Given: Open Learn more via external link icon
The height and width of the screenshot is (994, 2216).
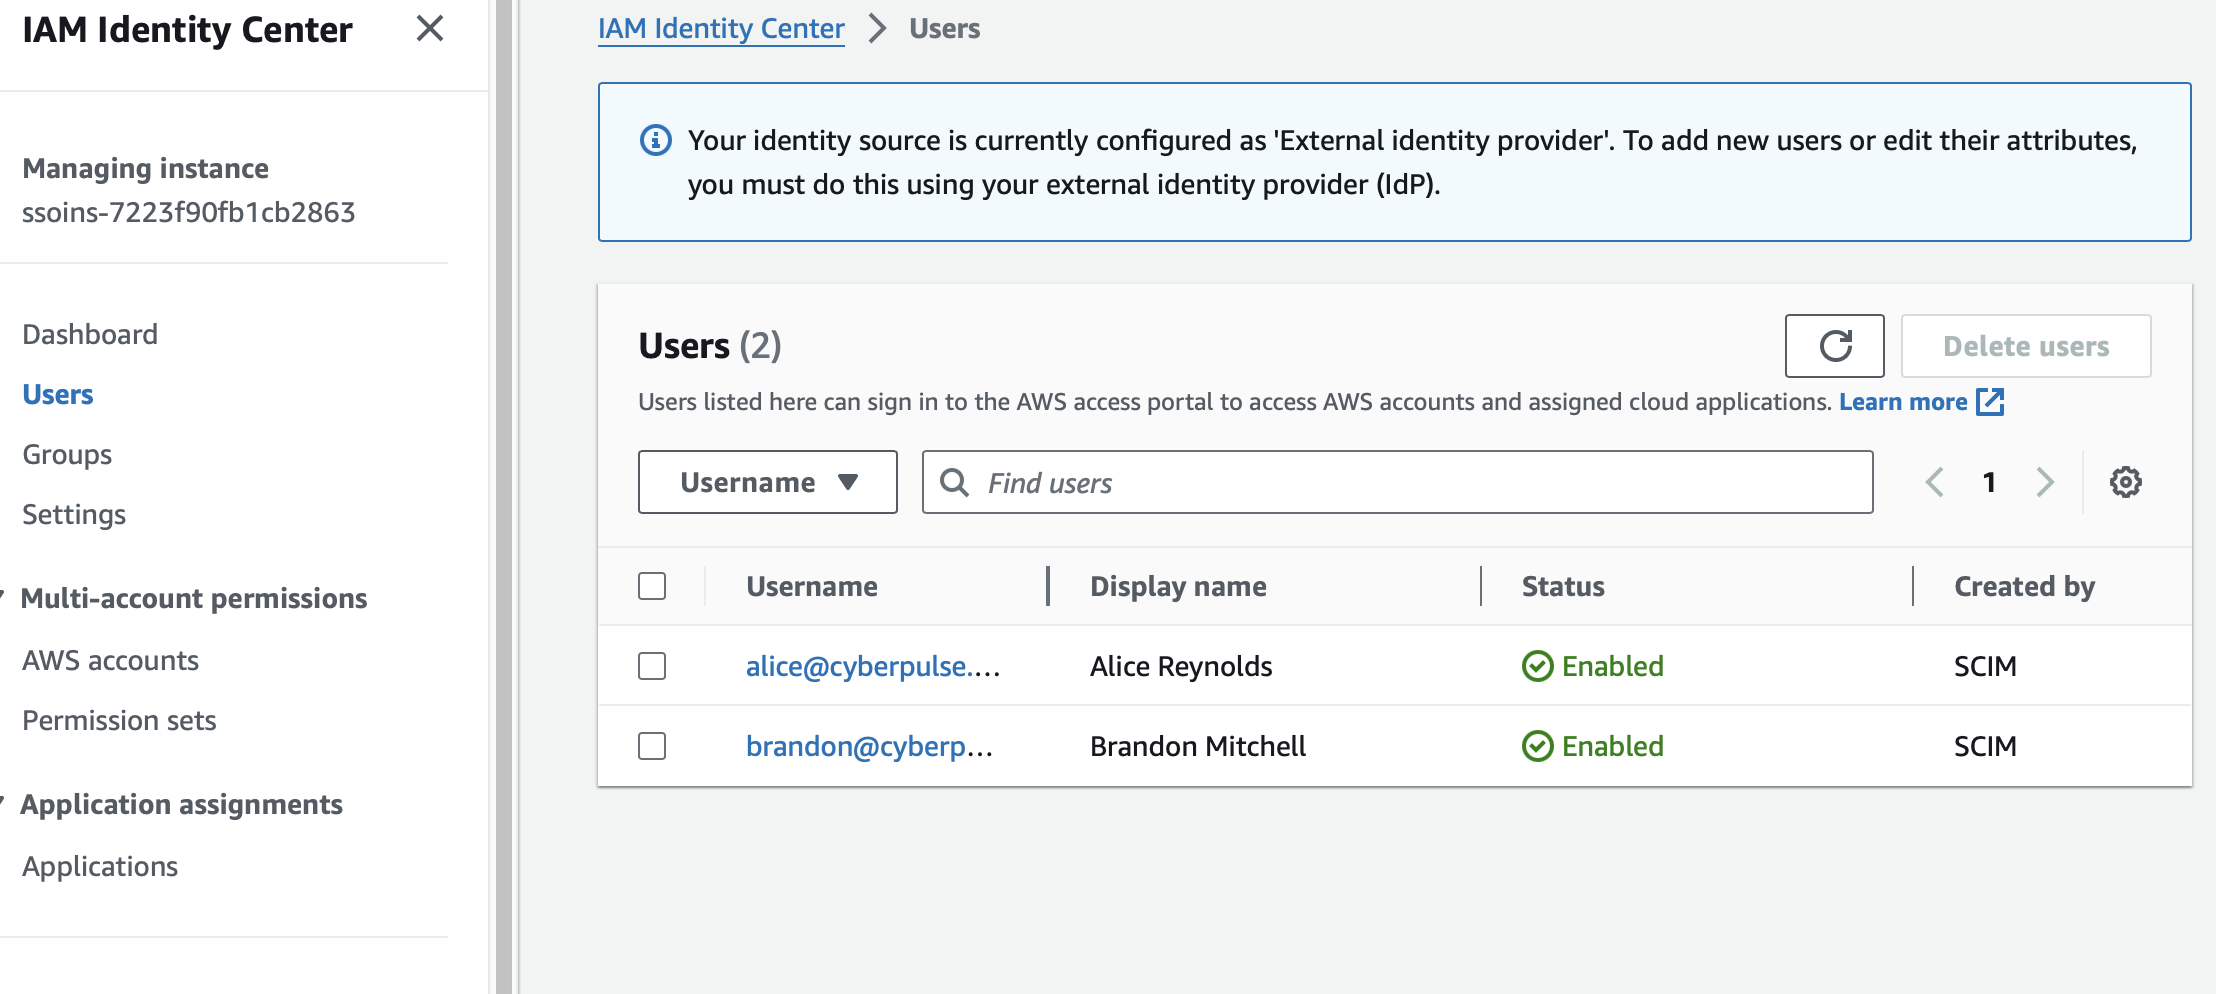Looking at the screenshot, I should pos(1992,401).
